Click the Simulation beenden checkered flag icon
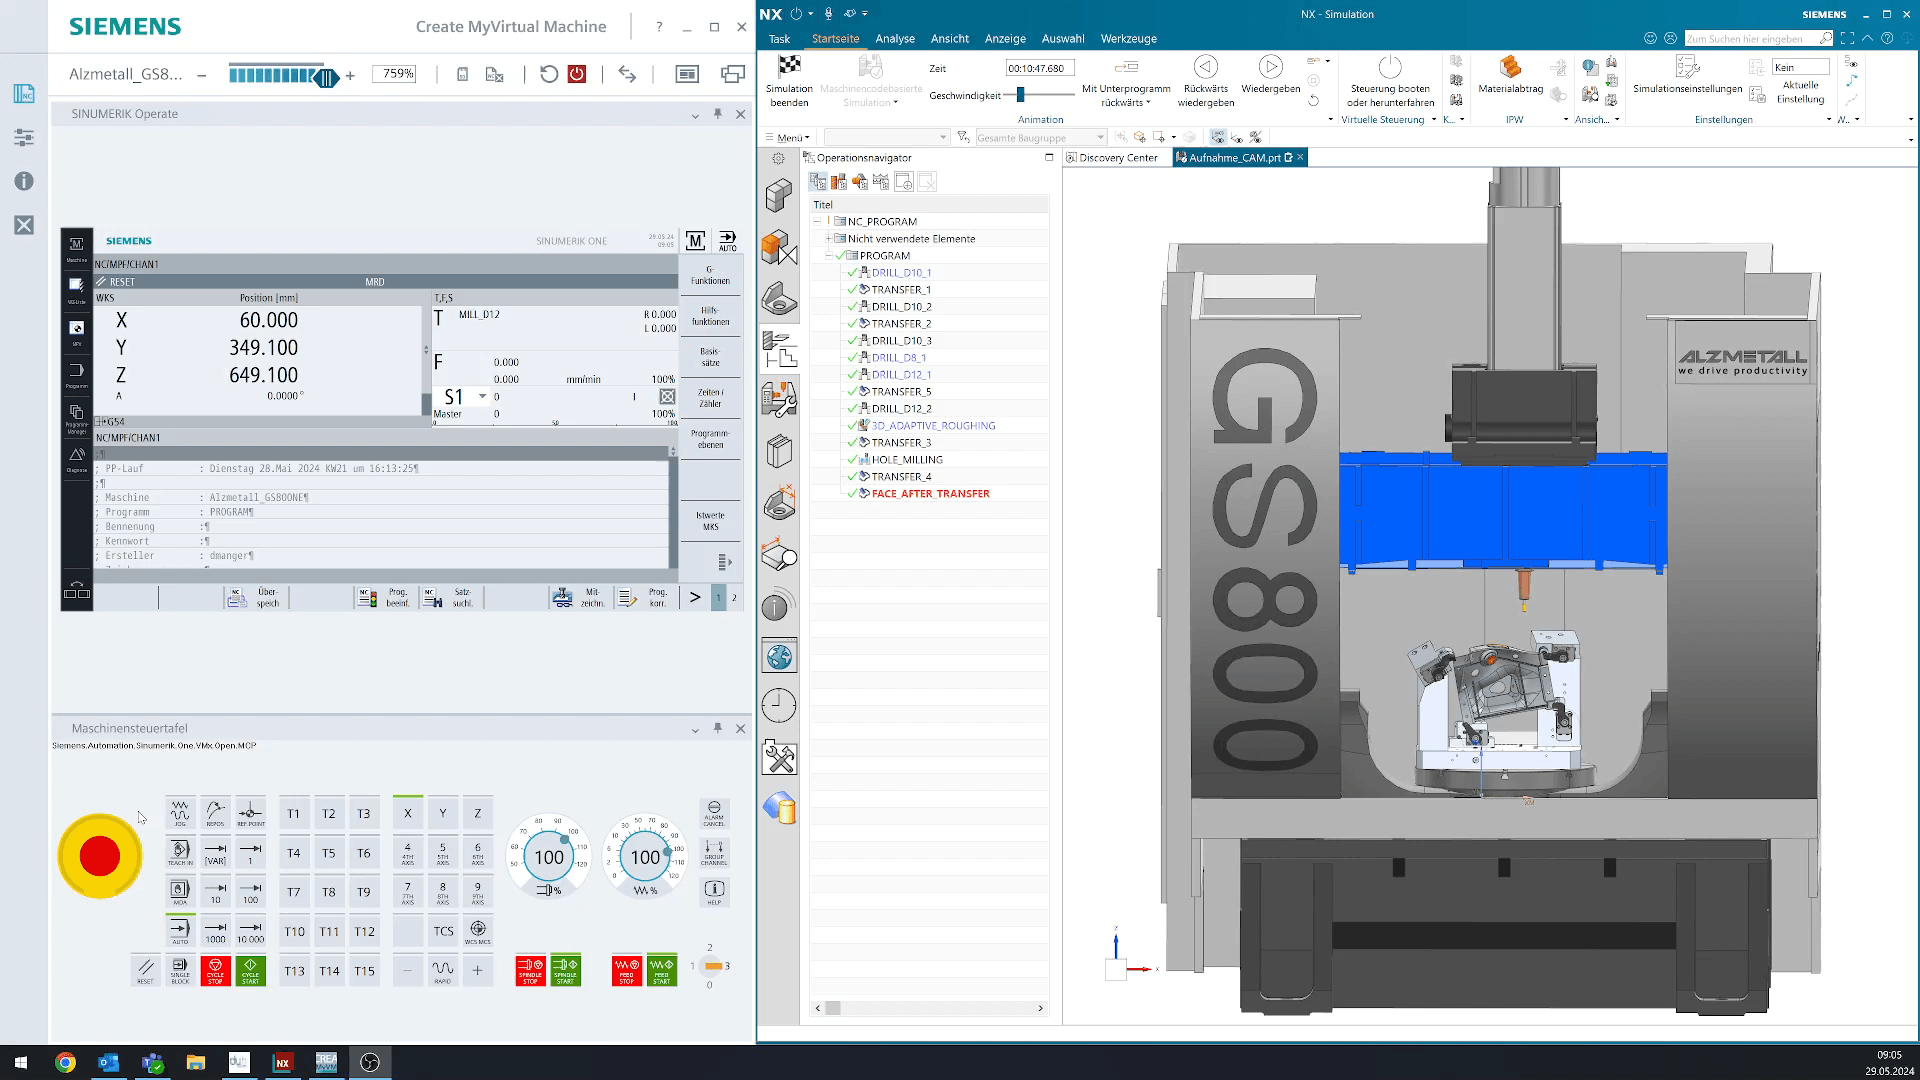Viewport: 1920px width, 1080px height. coord(789,66)
